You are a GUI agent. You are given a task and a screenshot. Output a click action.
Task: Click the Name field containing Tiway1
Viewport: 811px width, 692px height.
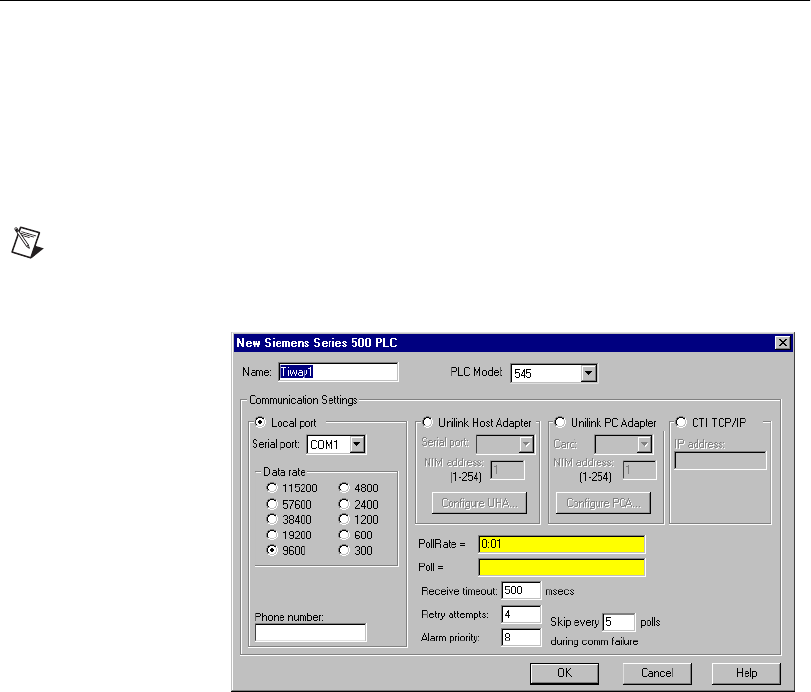pyautogui.click(x=338, y=372)
